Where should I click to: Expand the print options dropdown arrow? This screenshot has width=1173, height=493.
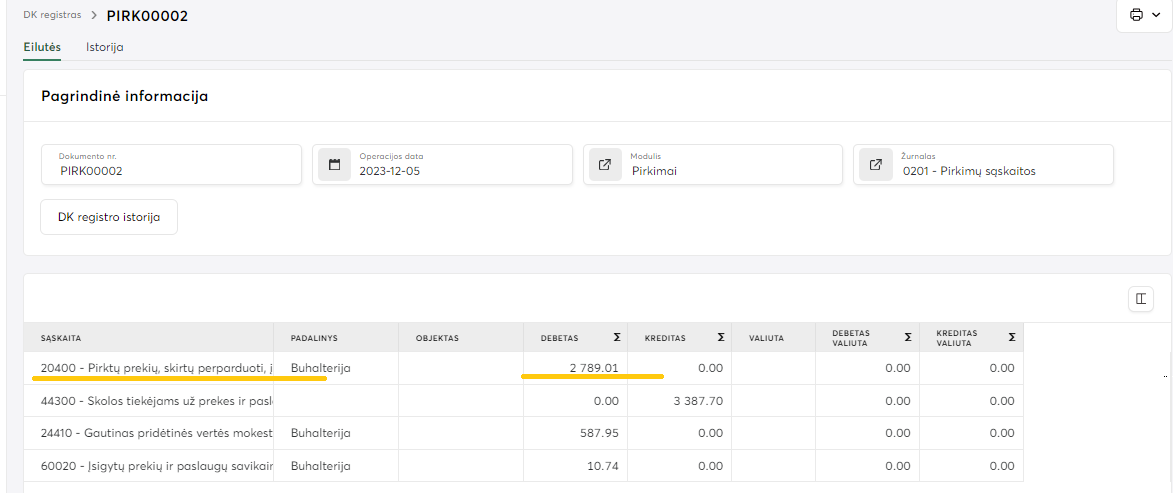pyautogui.click(x=1156, y=15)
